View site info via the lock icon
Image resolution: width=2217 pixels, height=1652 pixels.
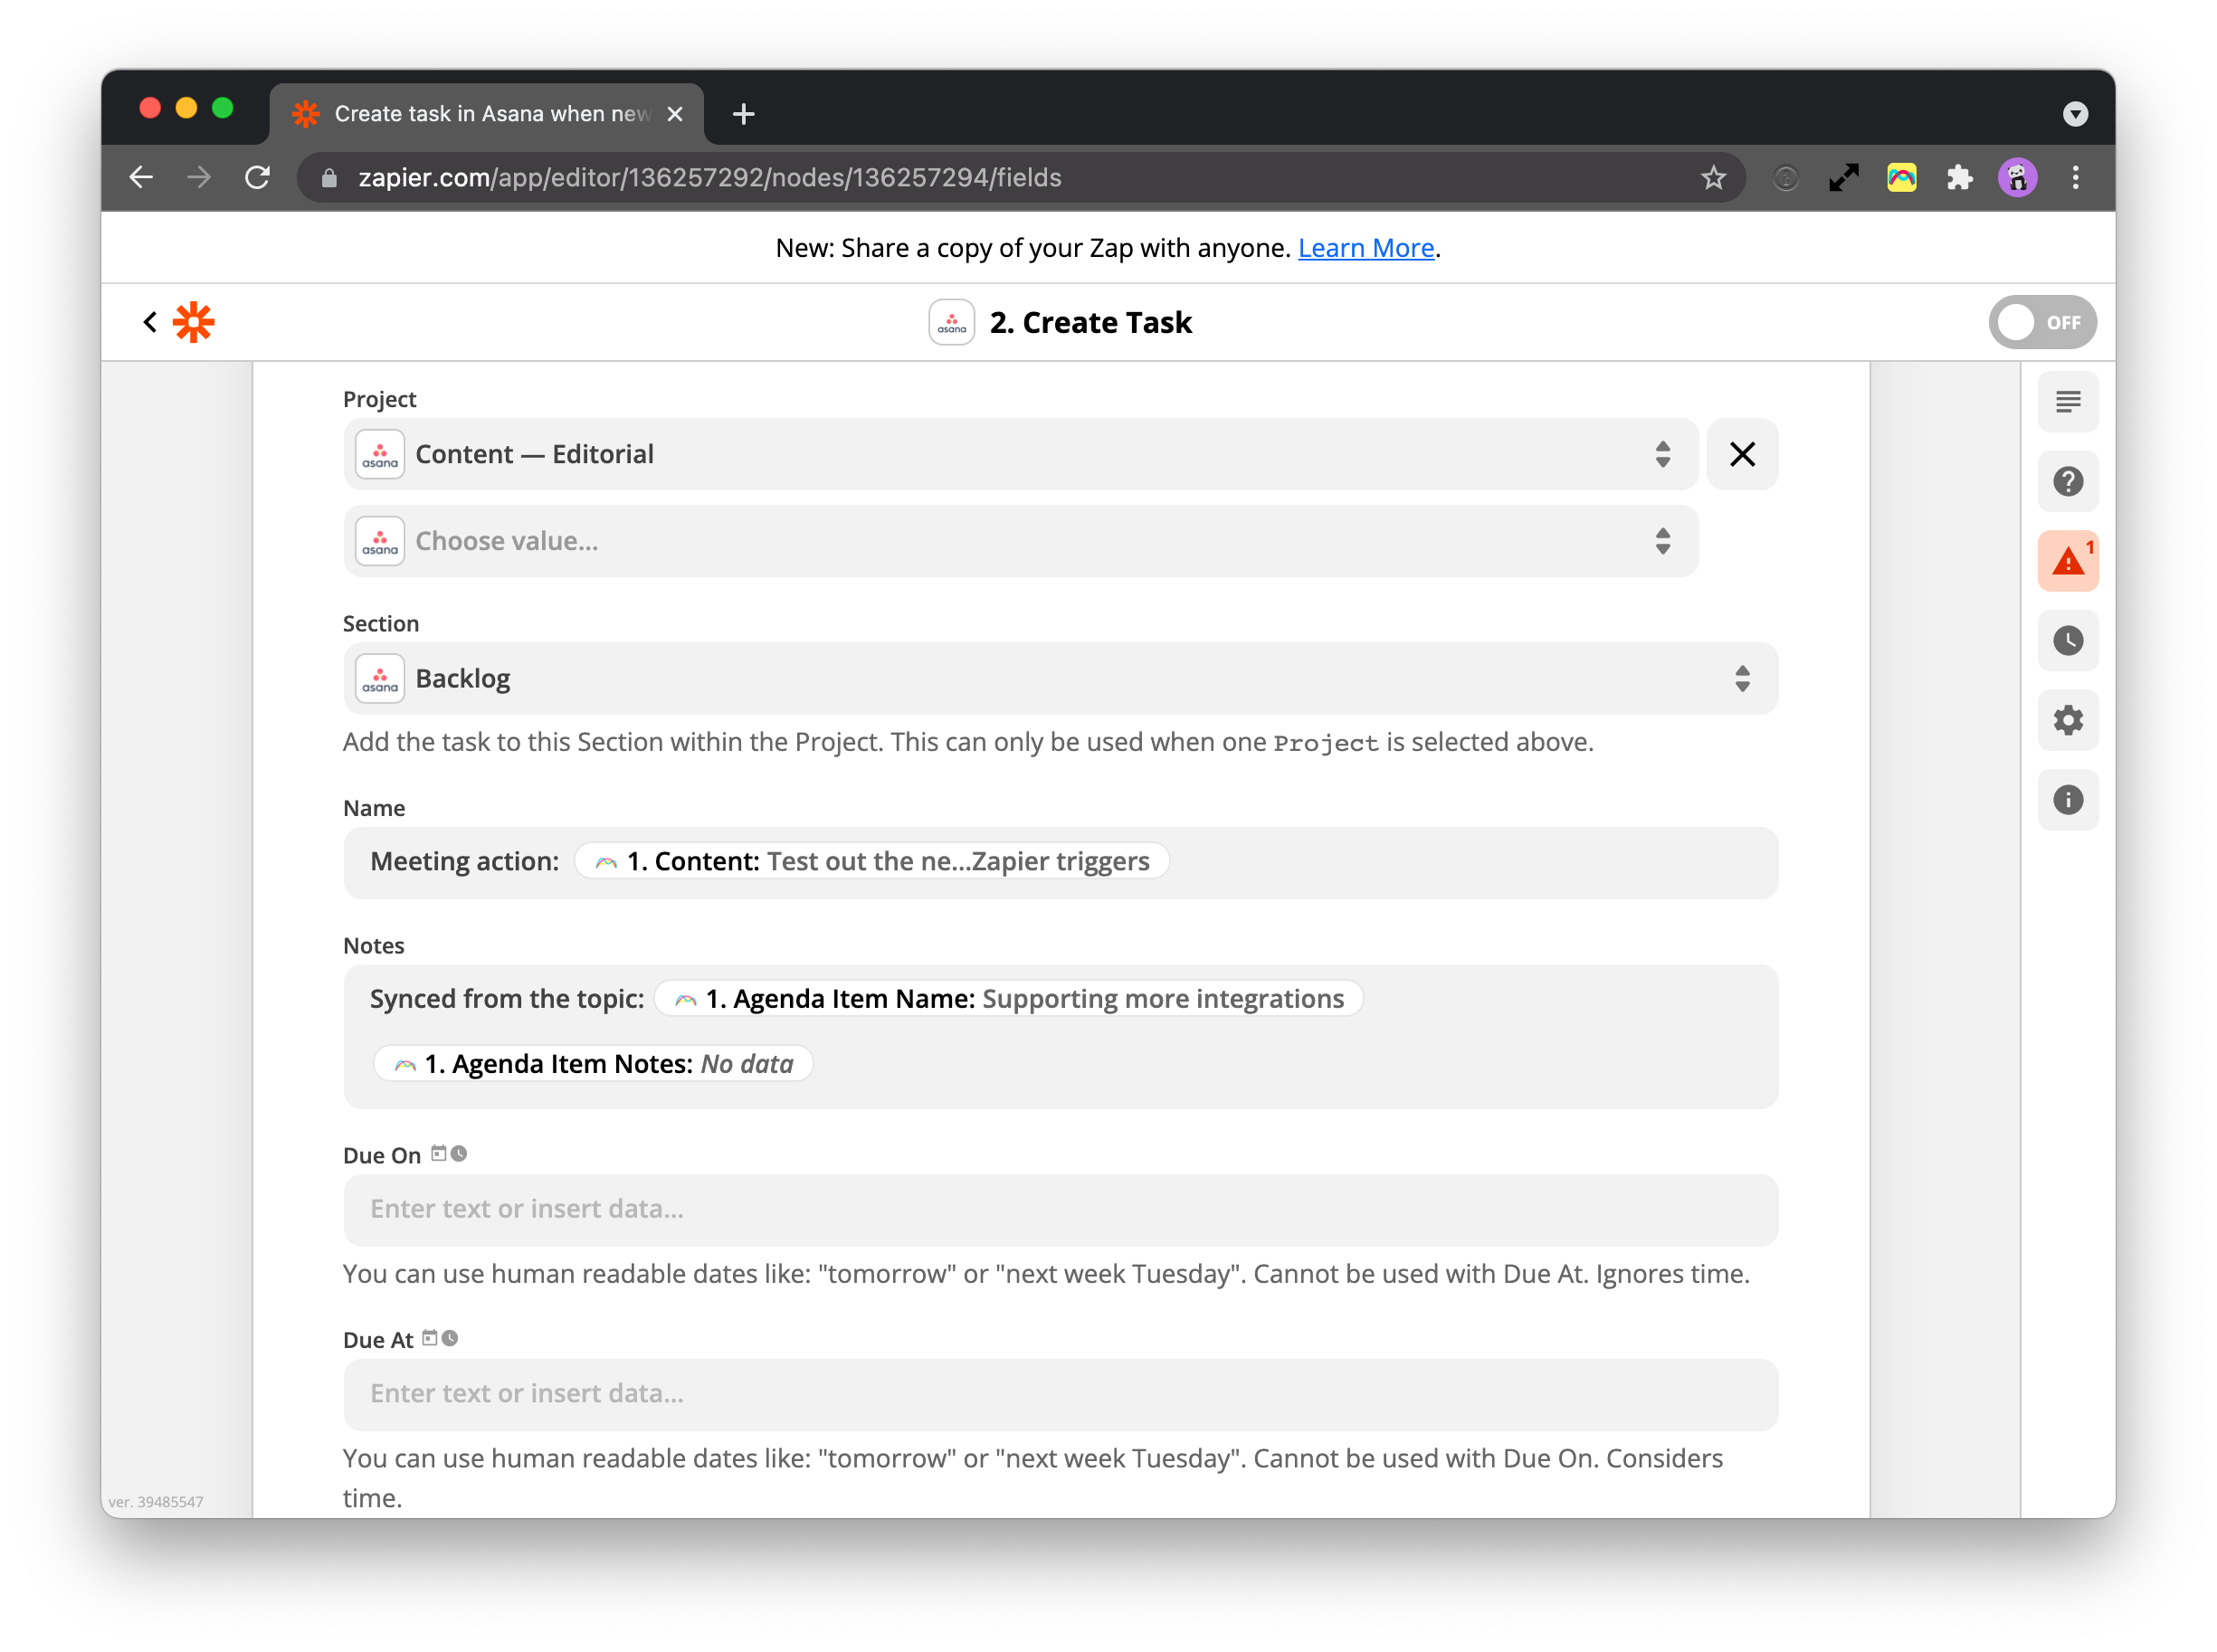tap(329, 177)
